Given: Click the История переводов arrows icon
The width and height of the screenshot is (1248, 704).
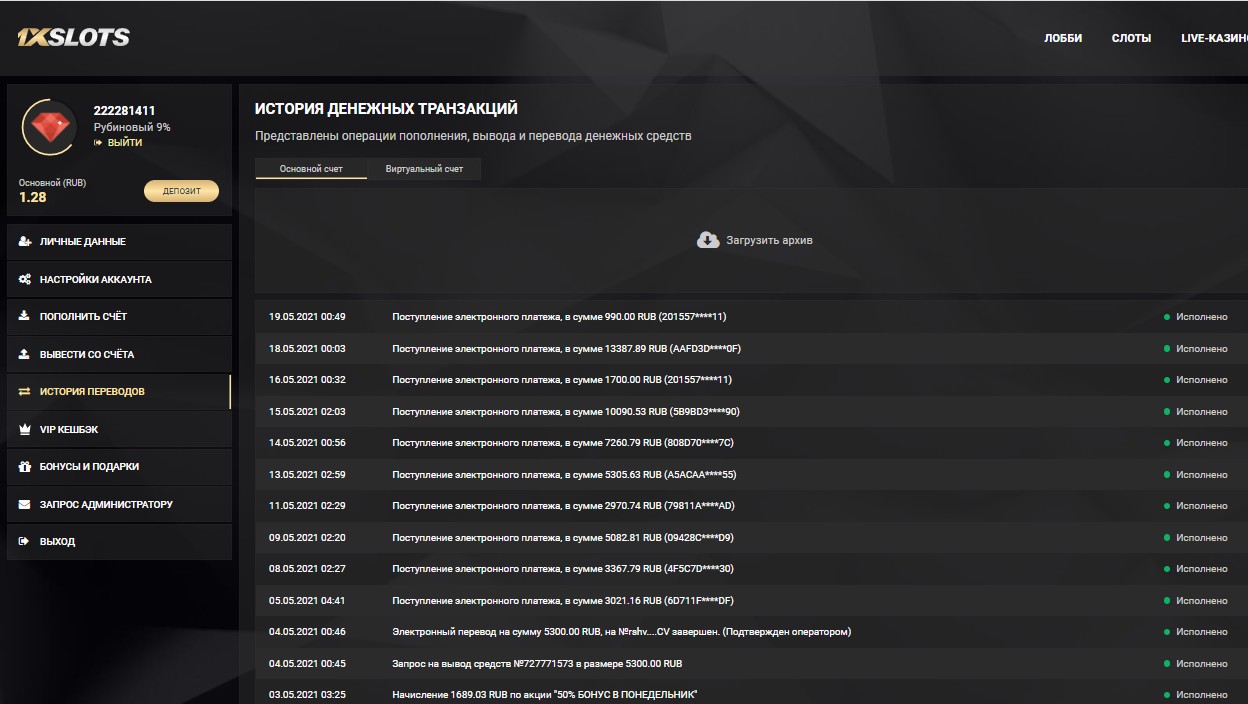Looking at the screenshot, I should click(25, 392).
